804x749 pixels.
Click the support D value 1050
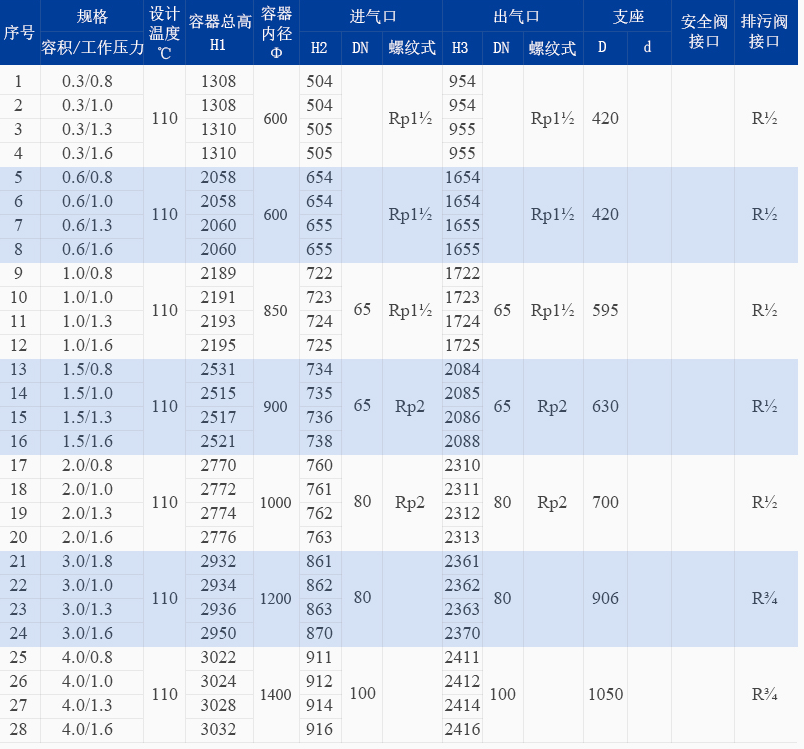click(x=606, y=694)
